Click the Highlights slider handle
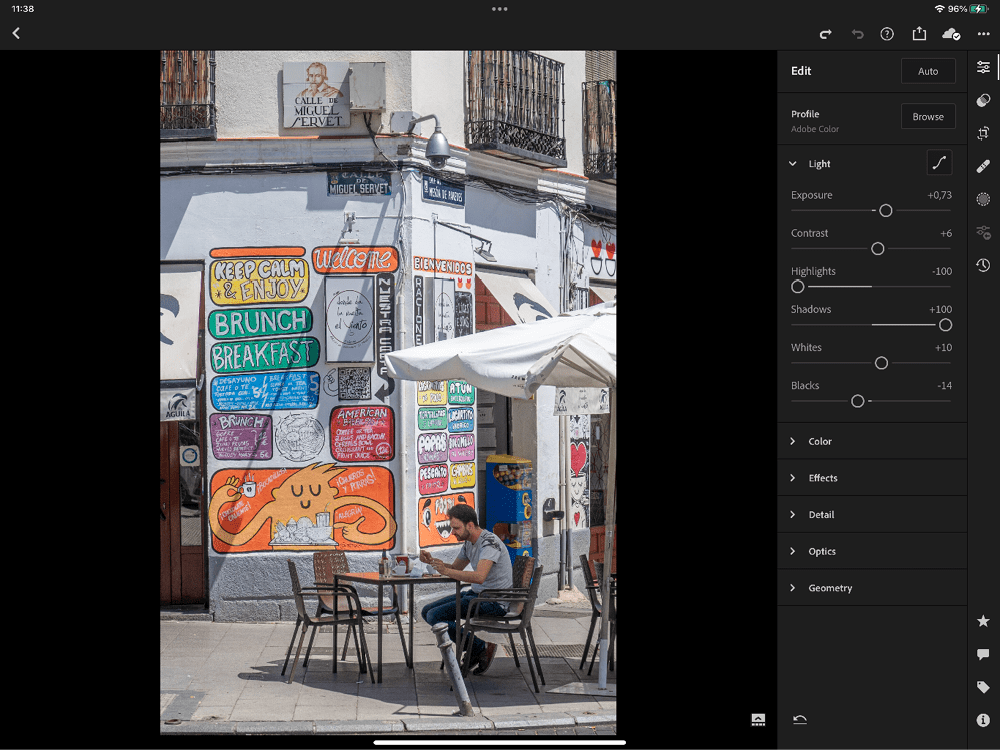The width and height of the screenshot is (1000, 750). 797,287
